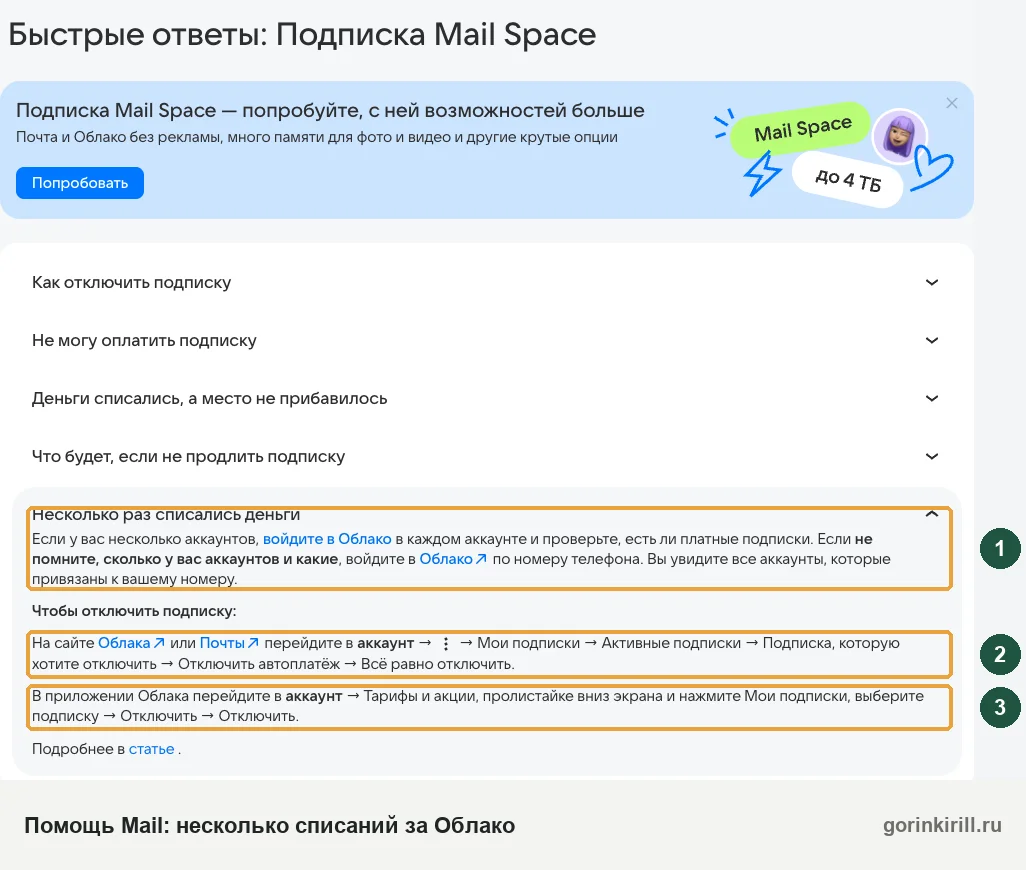Image resolution: width=1026 pixels, height=870 pixels.
Task: Close the Mail Space promo banner
Action: [951, 103]
